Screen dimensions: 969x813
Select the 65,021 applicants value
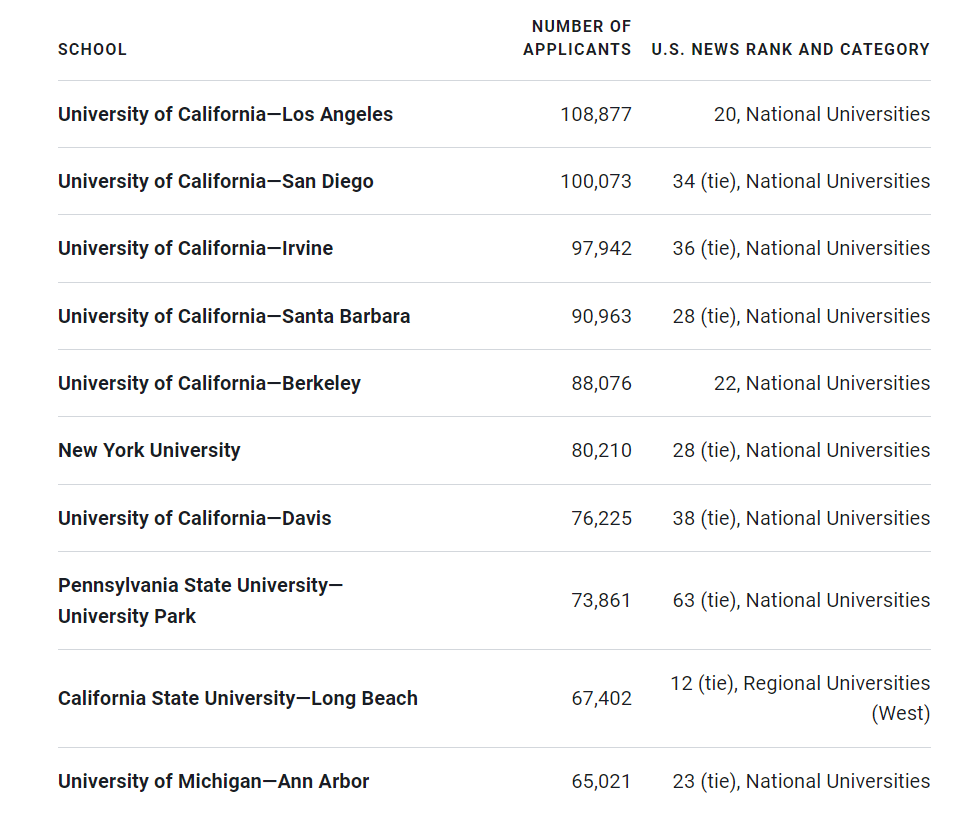coord(601,781)
